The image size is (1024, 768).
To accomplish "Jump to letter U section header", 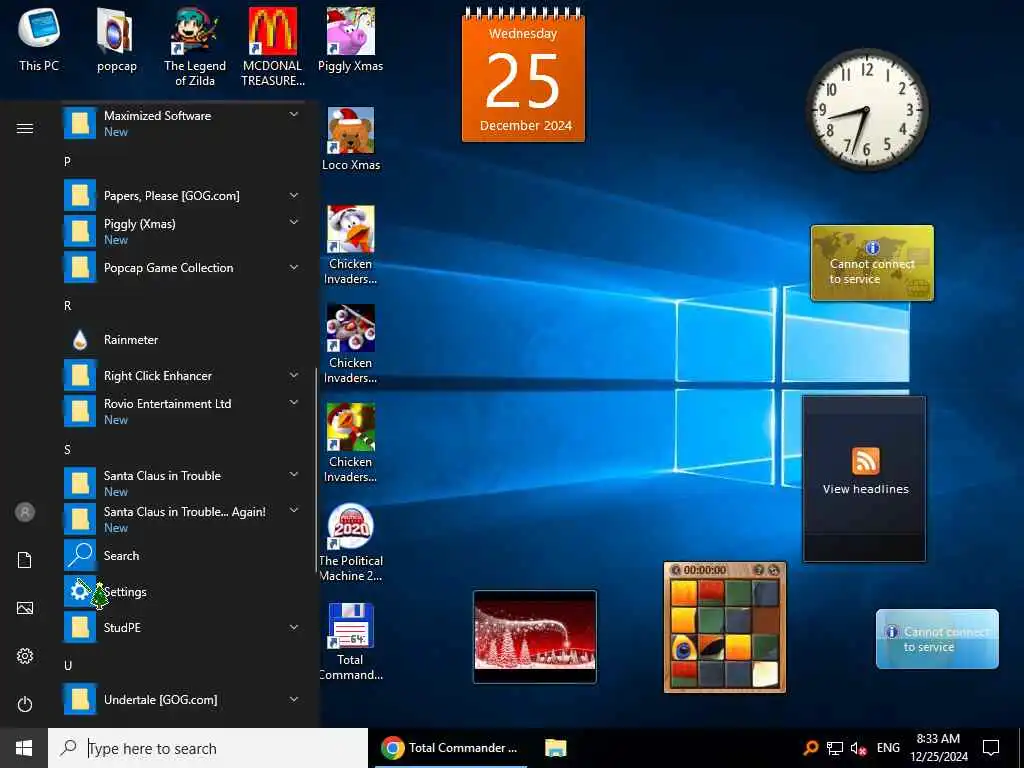I will [67, 665].
